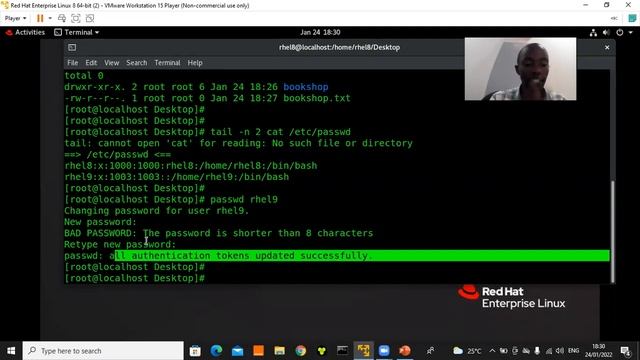Click the BAD PASSWORD warning line
640x360 pixels.
pyautogui.click(x=218, y=233)
